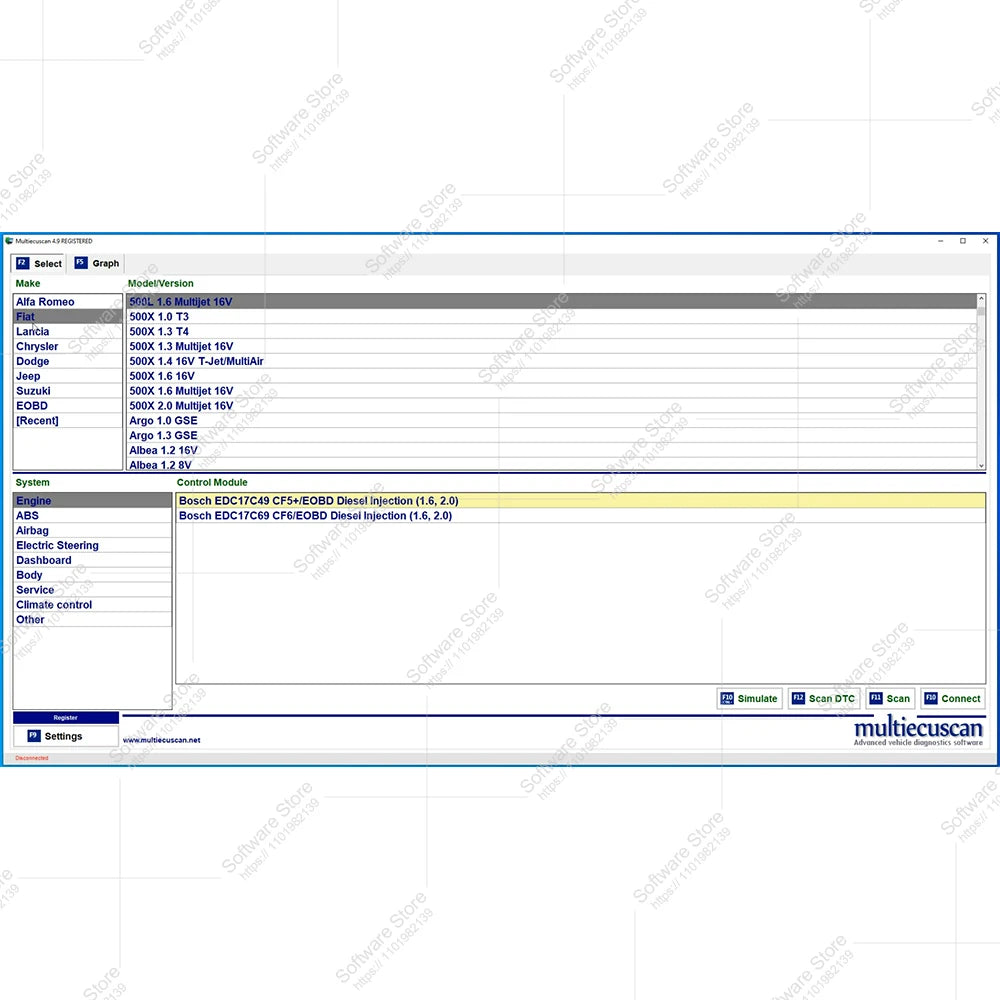Screen dimensions: 1000x1000
Task: Choose 500X 1.3 T4 model
Action: pyautogui.click(x=552, y=332)
